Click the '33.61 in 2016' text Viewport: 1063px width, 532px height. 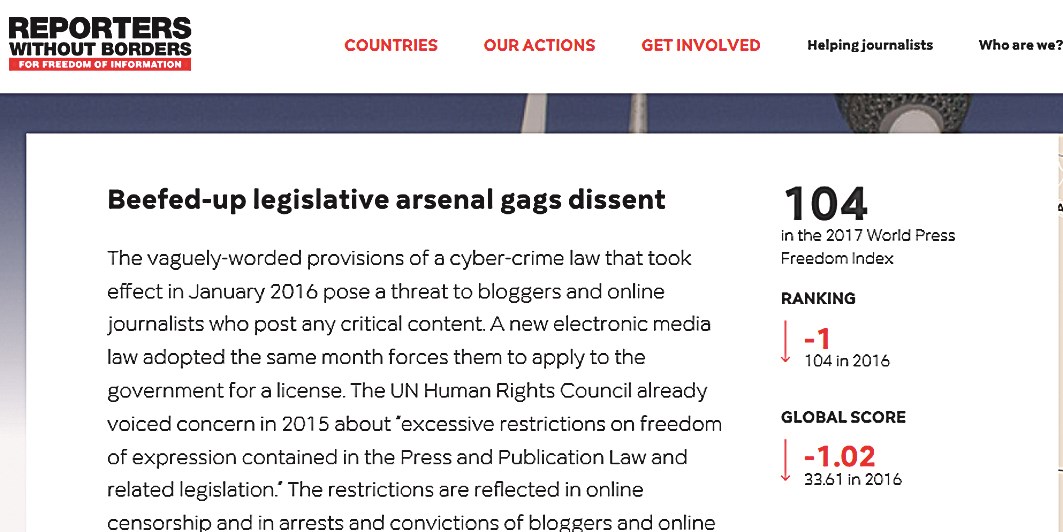[x=853, y=479]
